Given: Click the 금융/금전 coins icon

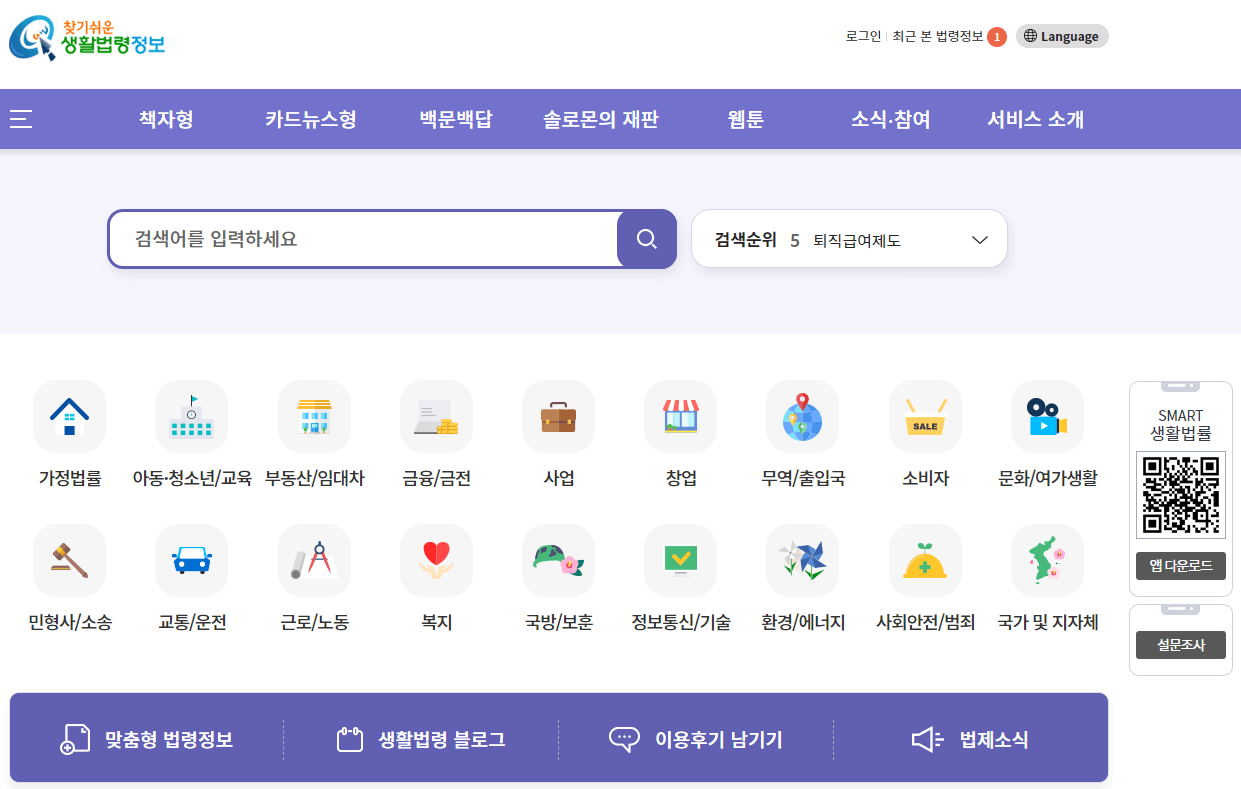Looking at the screenshot, I should (436, 416).
